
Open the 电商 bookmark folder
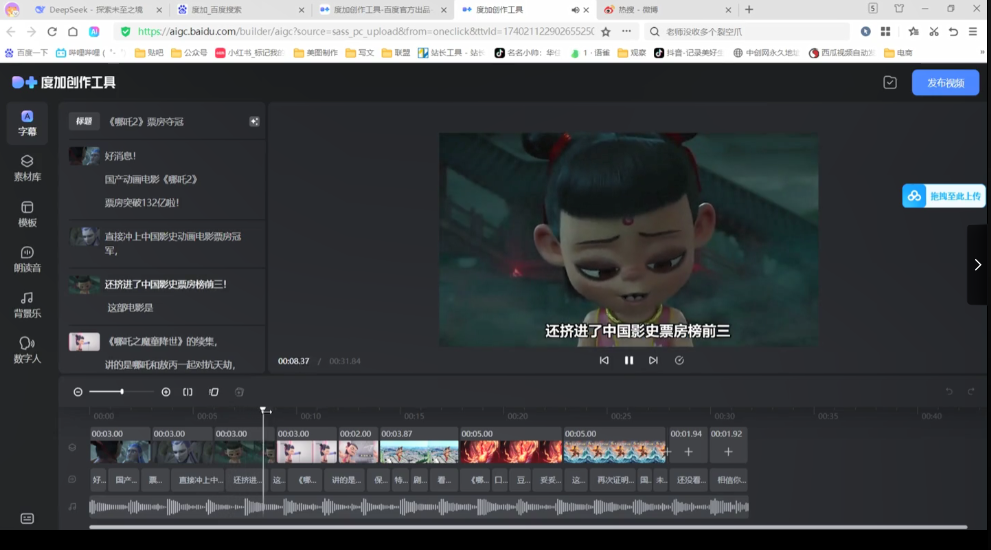[898, 52]
